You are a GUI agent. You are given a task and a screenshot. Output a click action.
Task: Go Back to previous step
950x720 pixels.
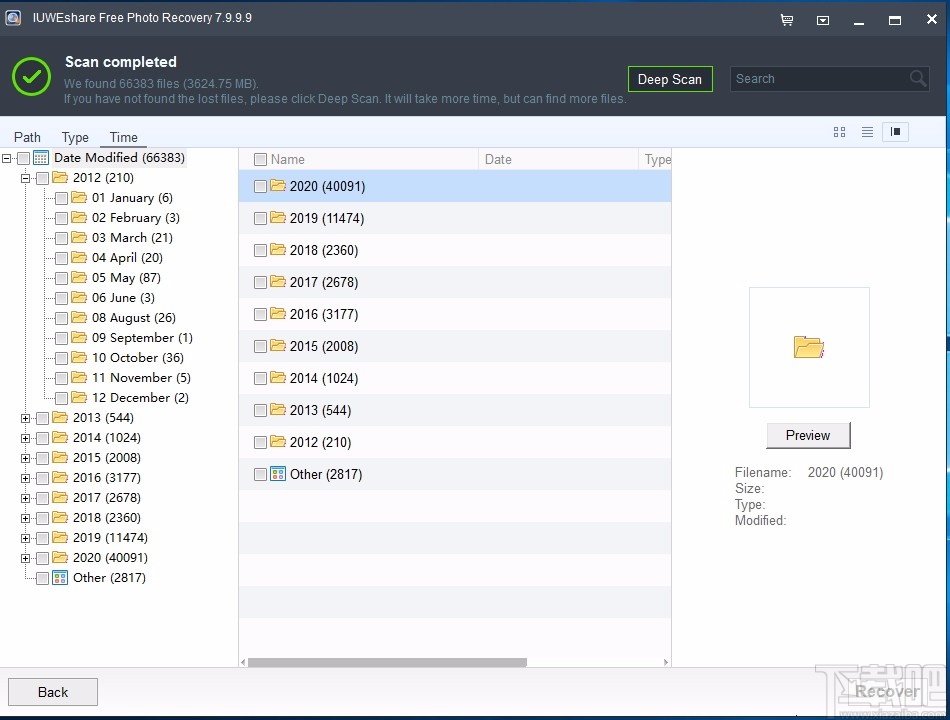click(53, 692)
